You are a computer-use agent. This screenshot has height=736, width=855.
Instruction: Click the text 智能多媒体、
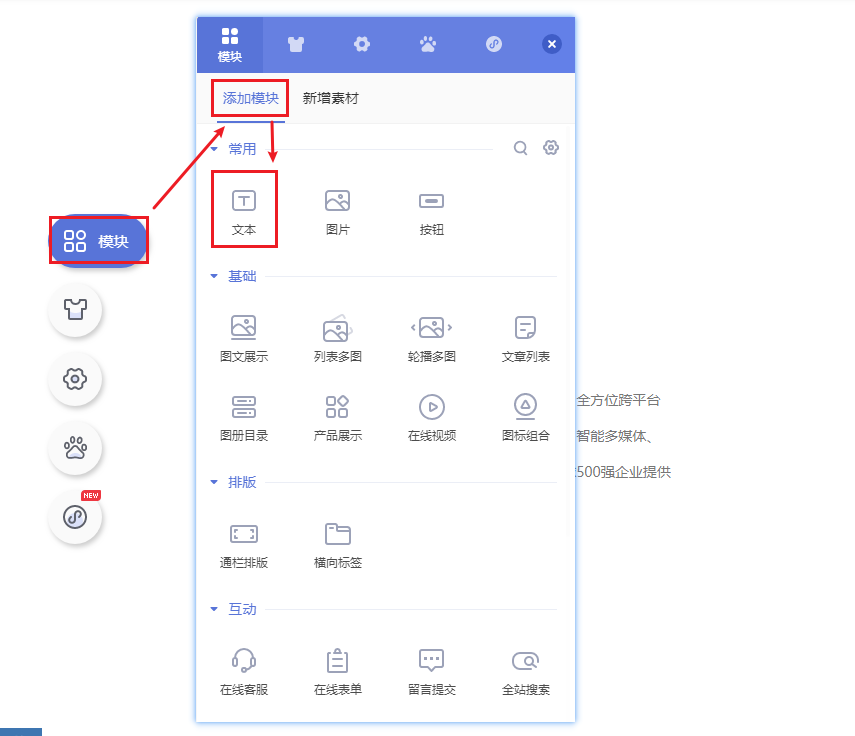pos(614,436)
